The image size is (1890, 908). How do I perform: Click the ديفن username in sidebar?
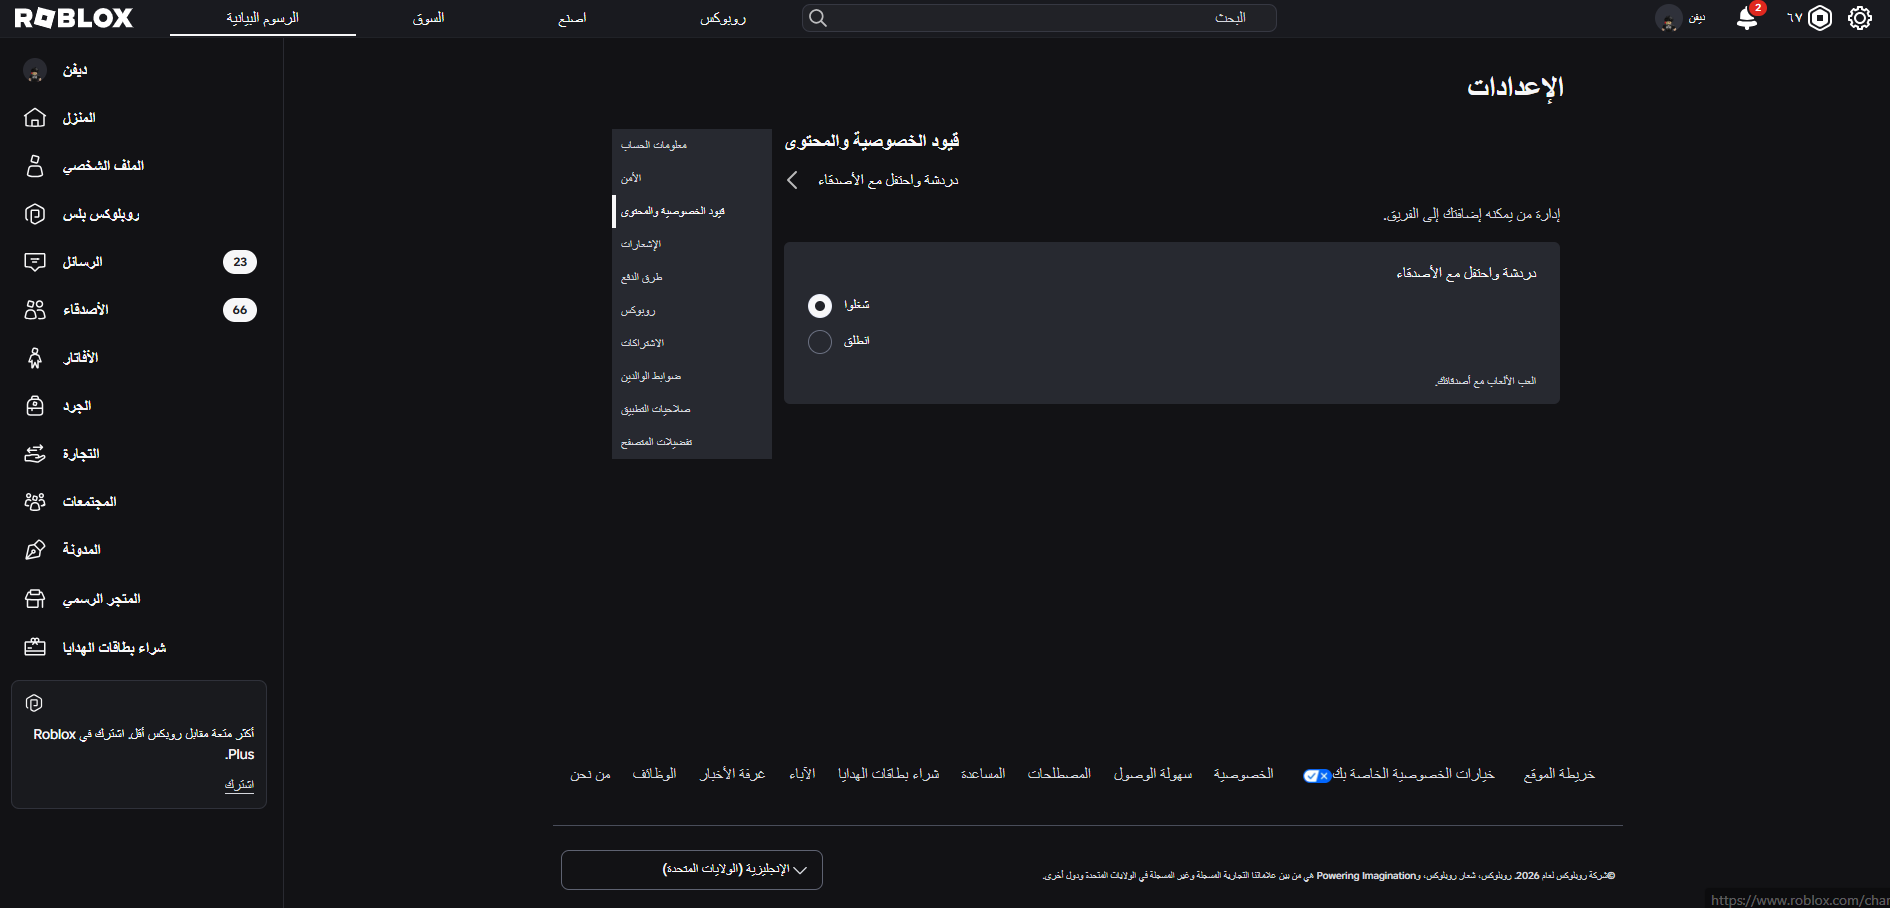pos(75,70)
